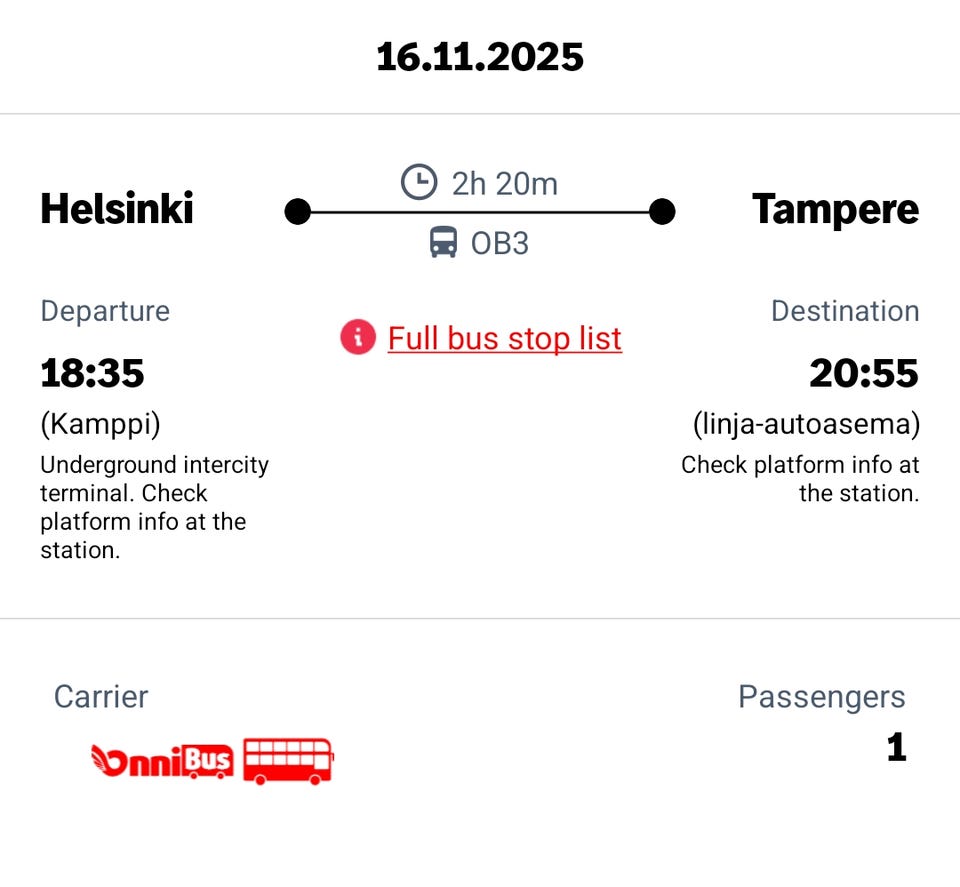
Task: Click the Carrier label
Action: pyautogui.click(x=101, y=697)
